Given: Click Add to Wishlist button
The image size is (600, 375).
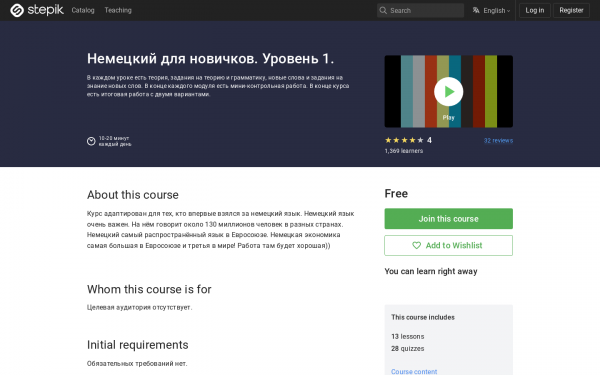Looking at the screenshot, I should coord(448,245).
